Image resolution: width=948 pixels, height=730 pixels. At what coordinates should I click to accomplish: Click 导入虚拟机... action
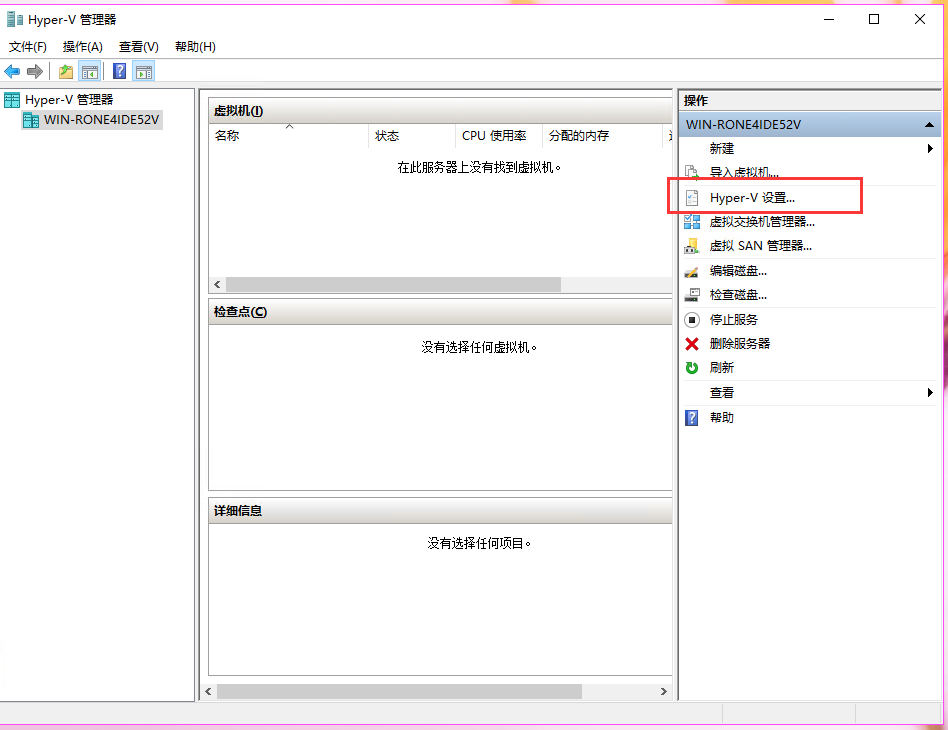coord(744,172)
